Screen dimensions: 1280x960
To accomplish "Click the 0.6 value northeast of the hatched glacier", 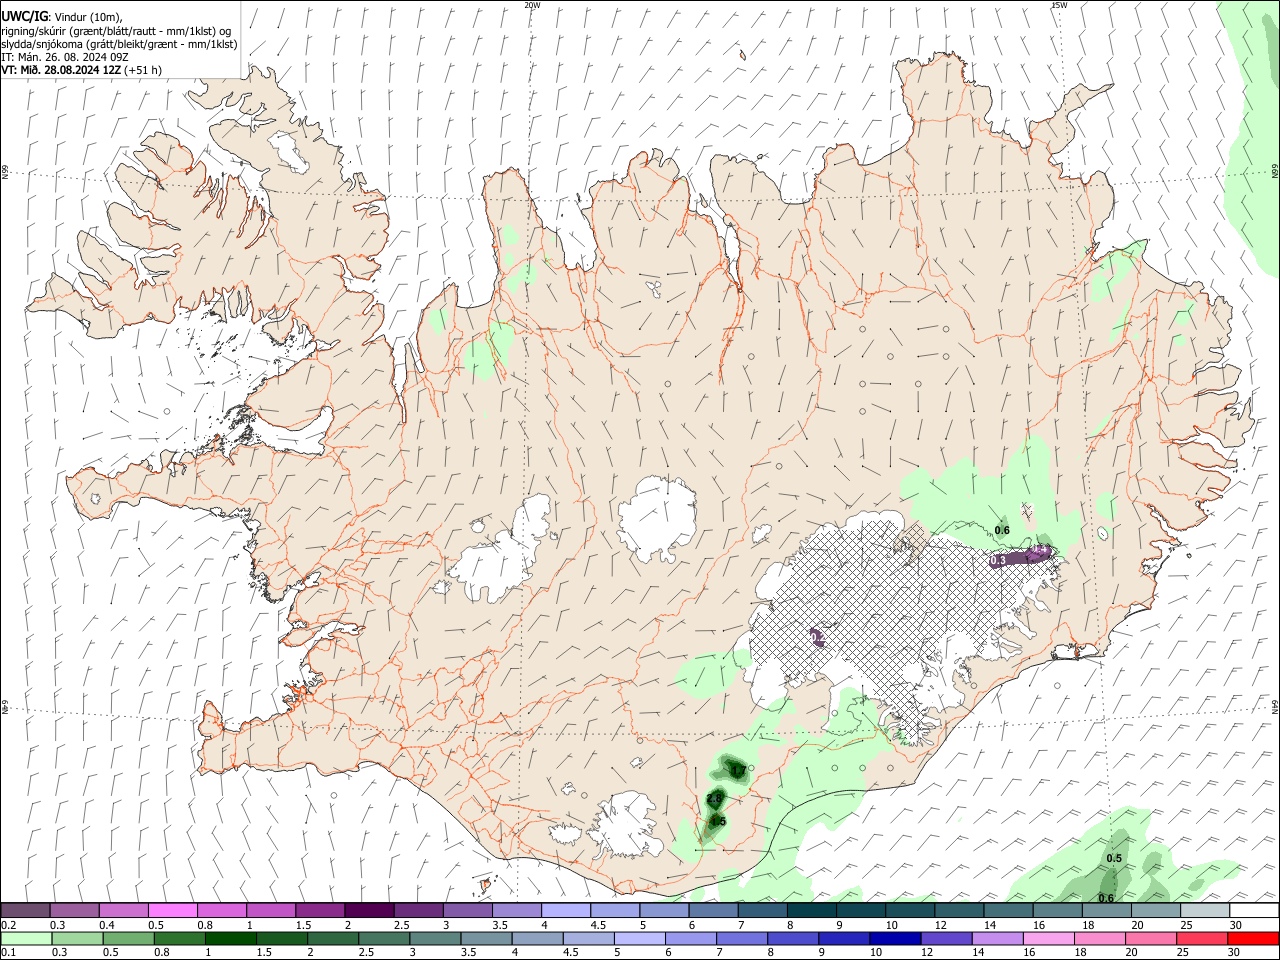I will click(x=1003, y=529).
